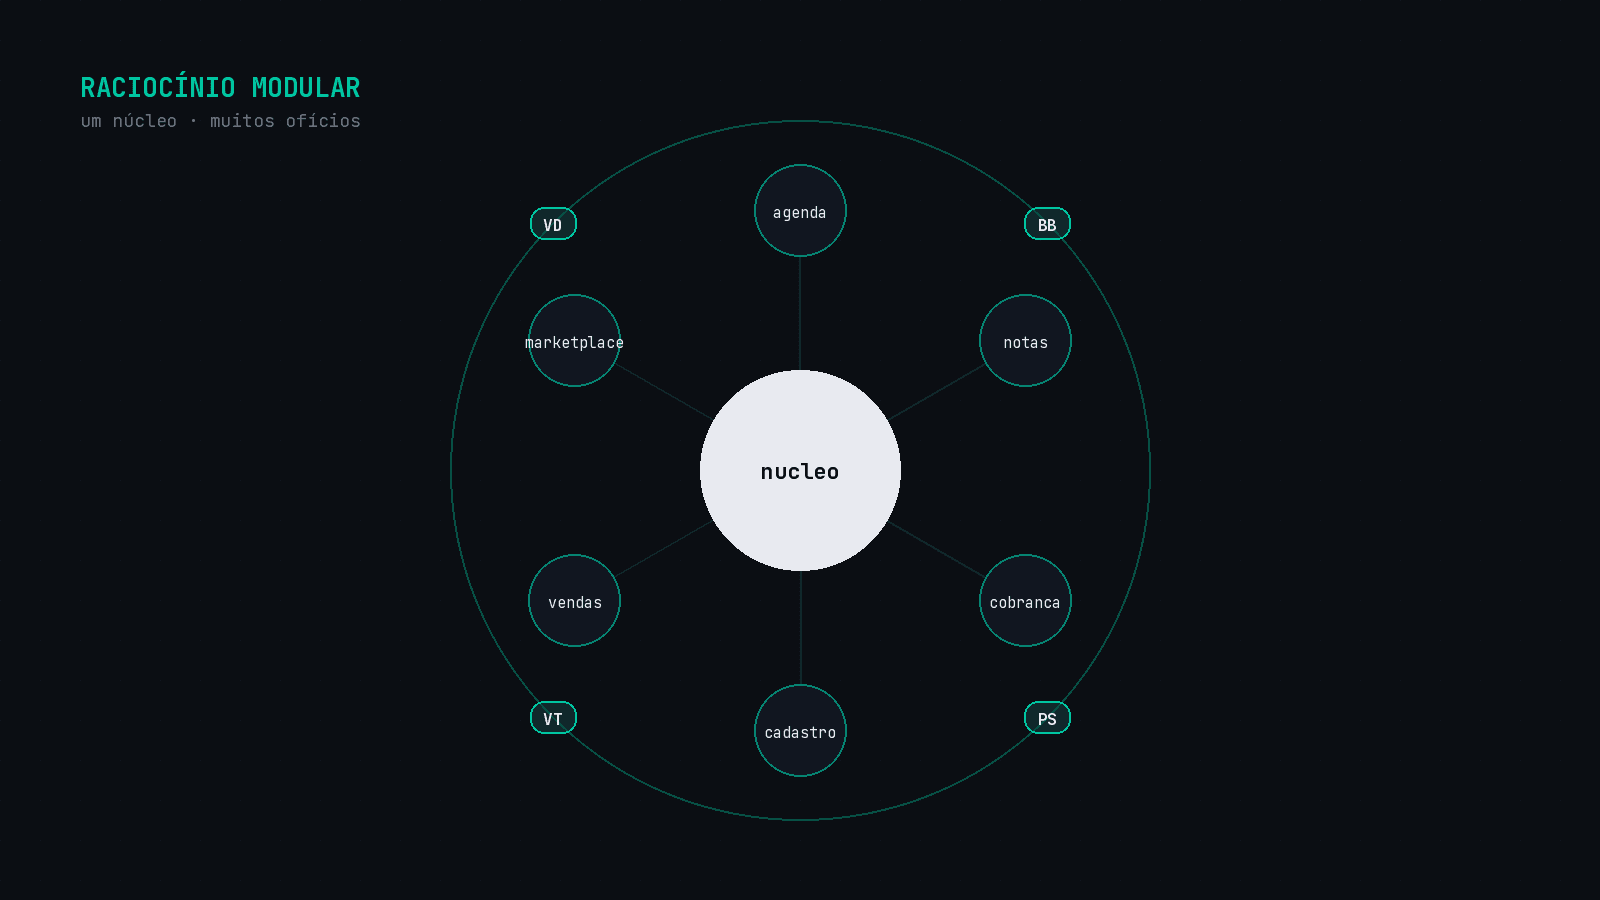This screenshot has width=1600, height=900.
Task: Select the vendas module node
Action: tap(574, 601)
